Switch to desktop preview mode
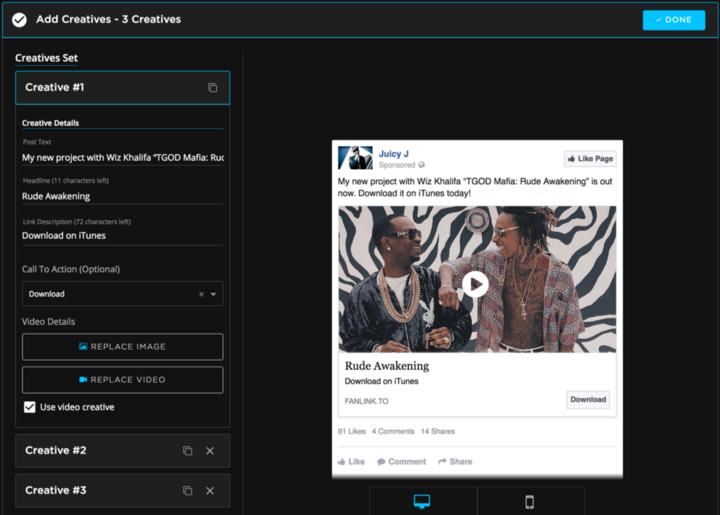 pyautogui.click(x=422, y=501)
